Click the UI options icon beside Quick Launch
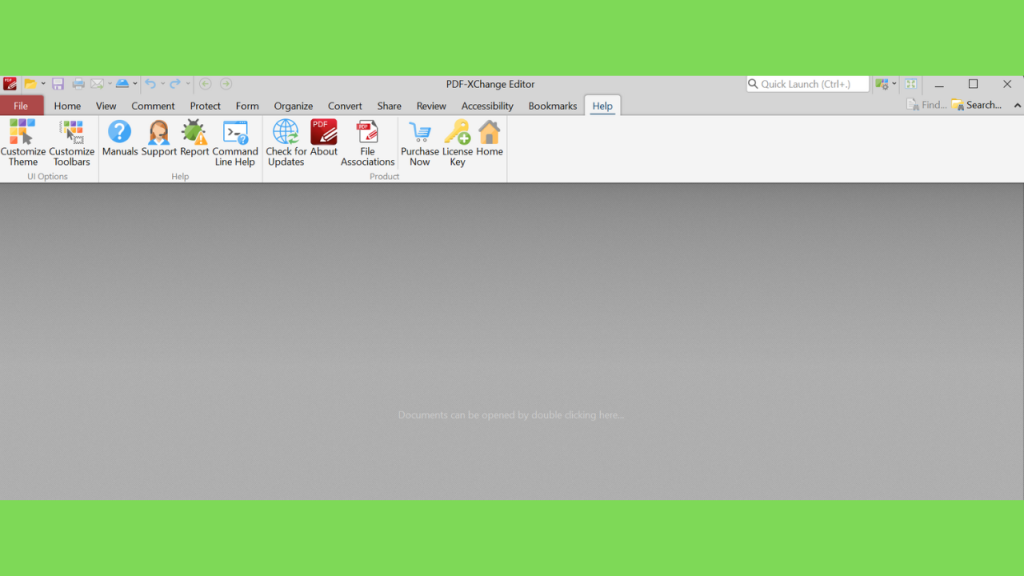 pyautogui.click(x=882, y=84)
